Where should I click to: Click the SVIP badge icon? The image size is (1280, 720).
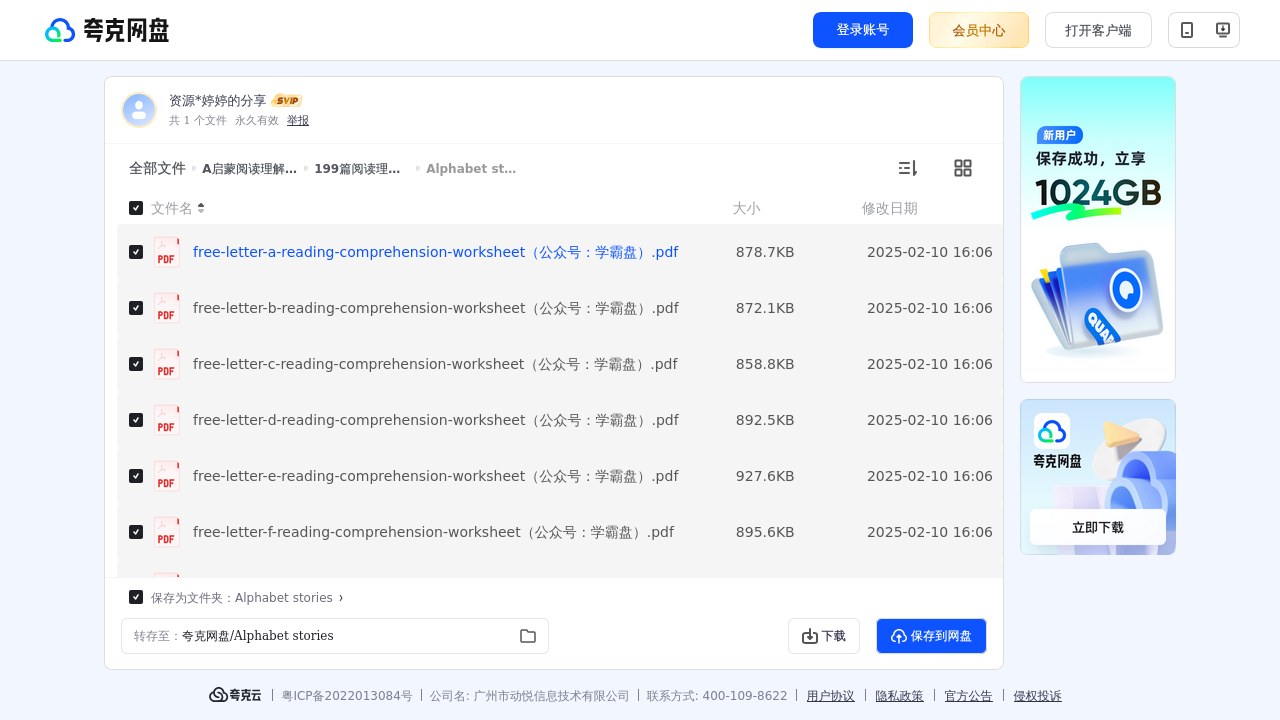click(287, 101)
